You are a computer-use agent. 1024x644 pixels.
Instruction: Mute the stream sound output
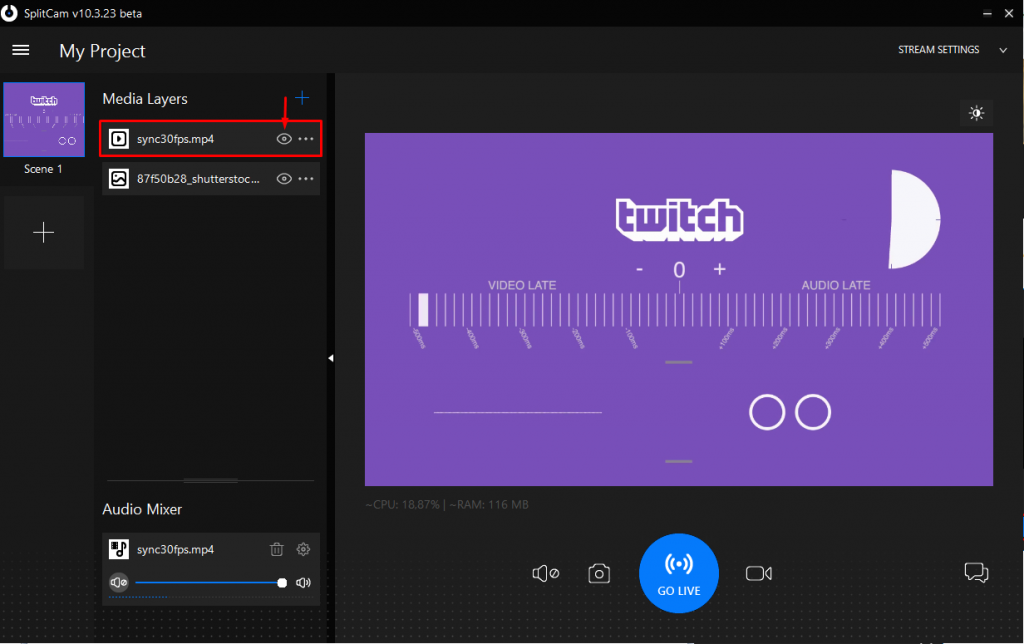tap(545, 573)
